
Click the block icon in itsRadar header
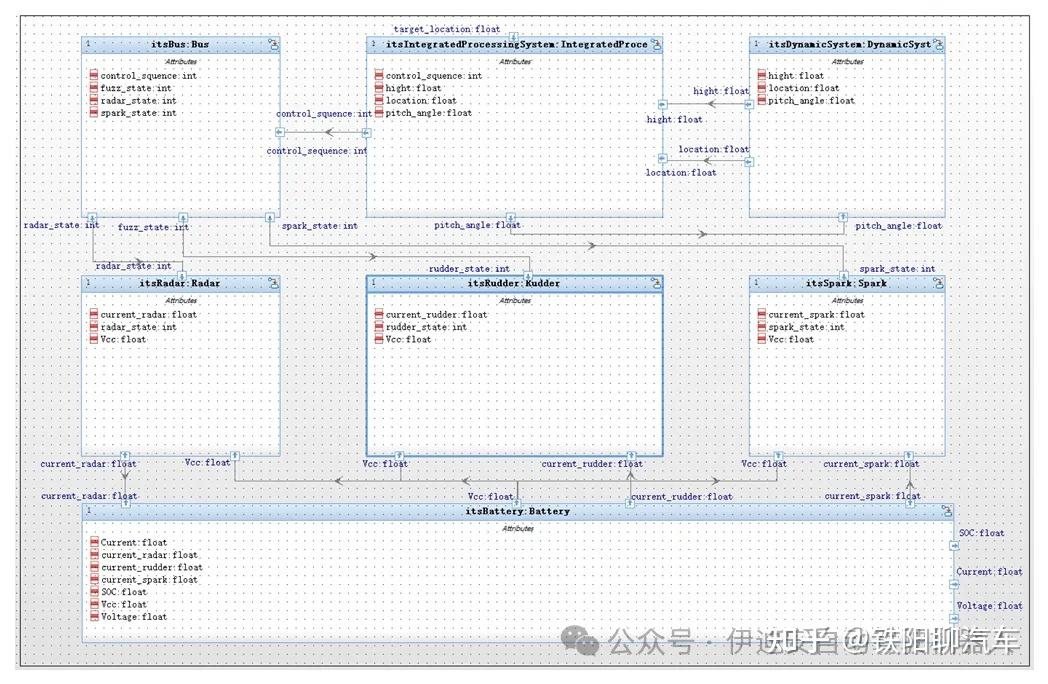[273, 283]
